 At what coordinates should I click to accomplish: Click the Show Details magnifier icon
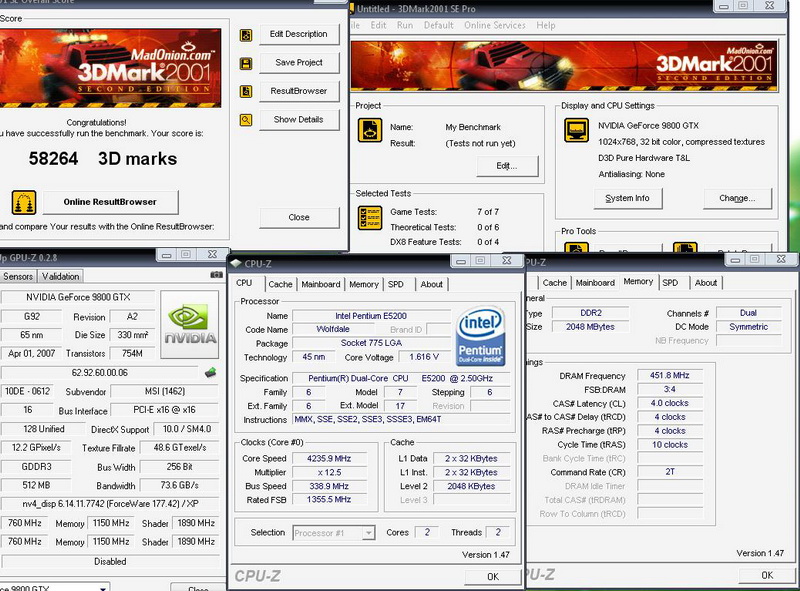coord(246,120)
